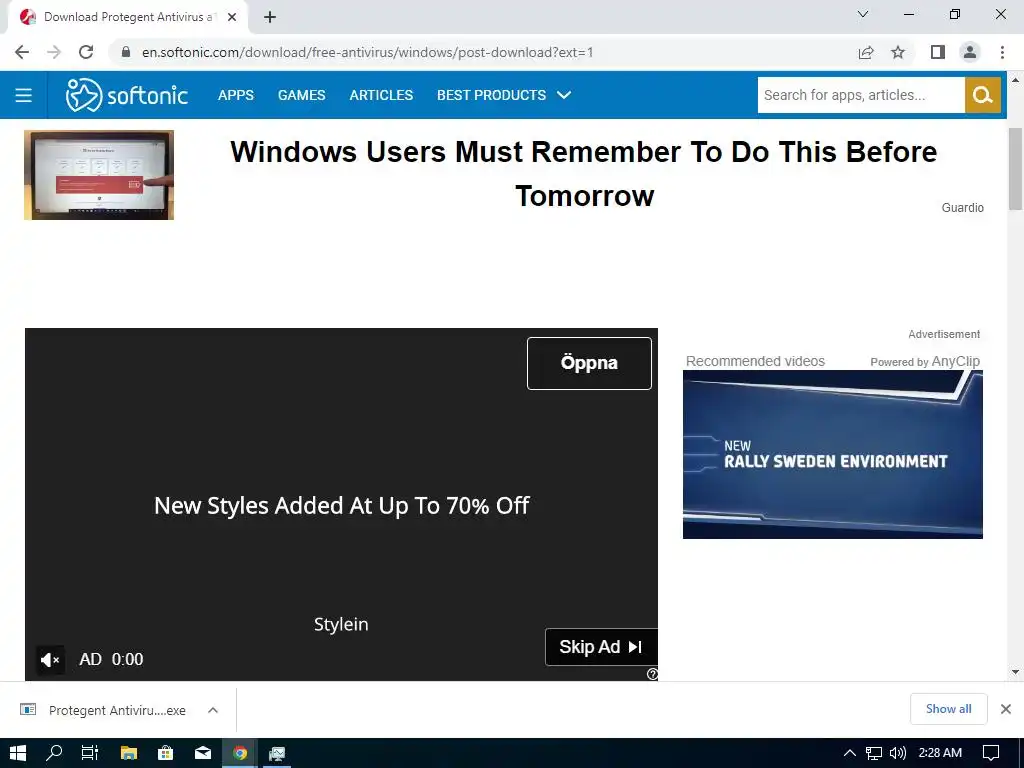Screen dimensions: 1024x768
Task: Open the Windows Users Must Remember headline
Action: [x=584, y=174]
